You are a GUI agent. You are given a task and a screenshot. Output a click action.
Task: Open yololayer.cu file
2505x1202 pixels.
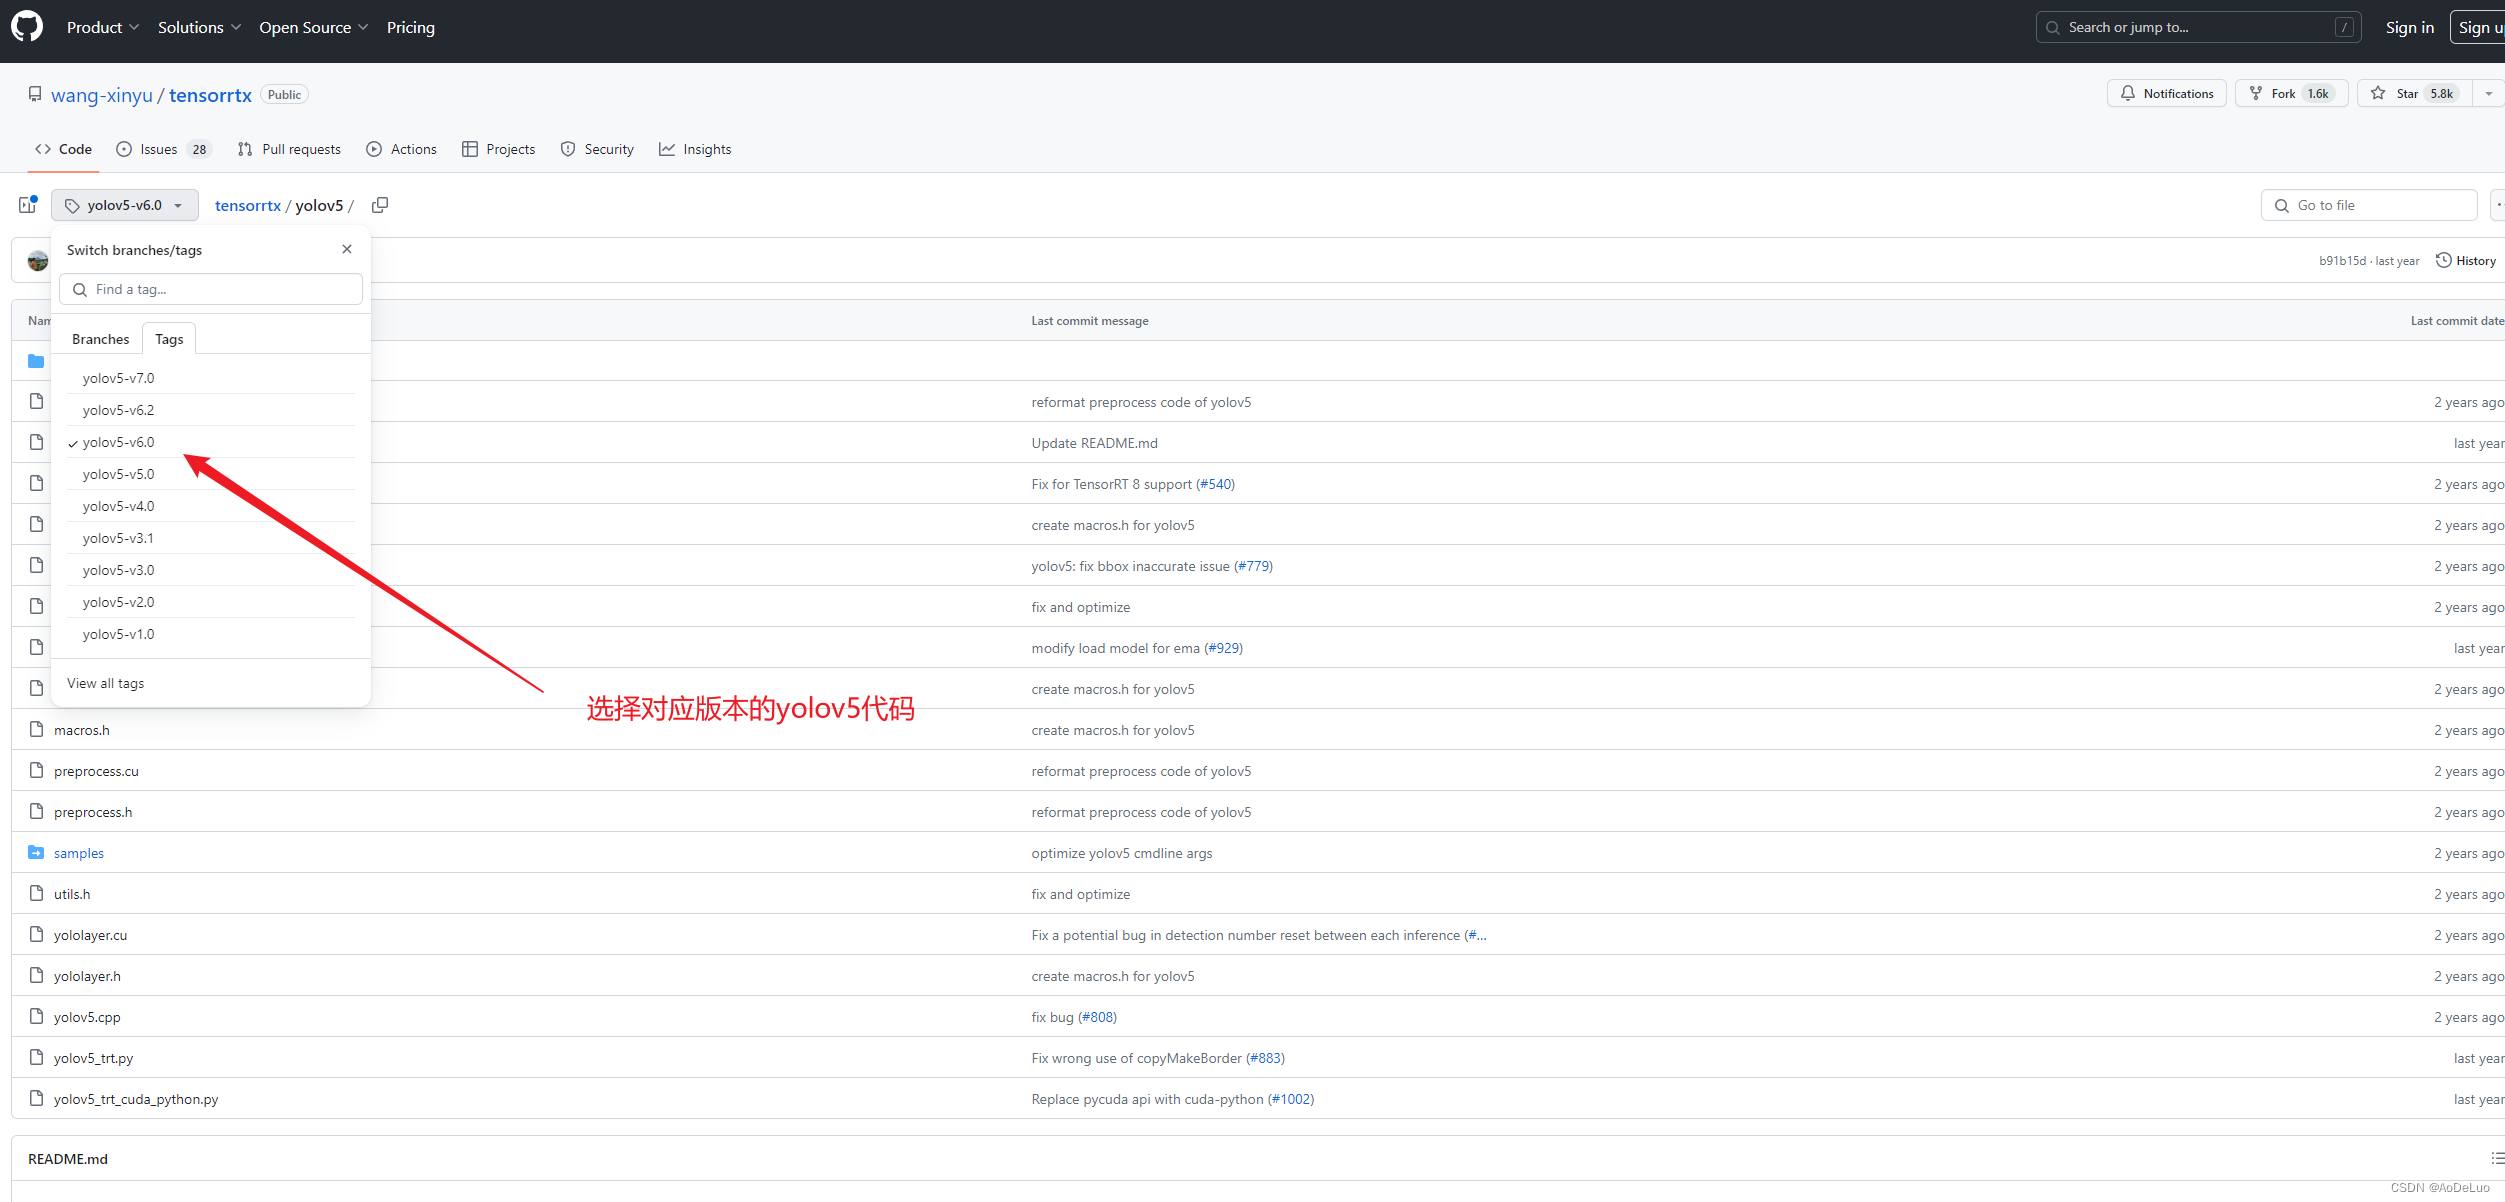pyautogui.click(x=90, y=935)
